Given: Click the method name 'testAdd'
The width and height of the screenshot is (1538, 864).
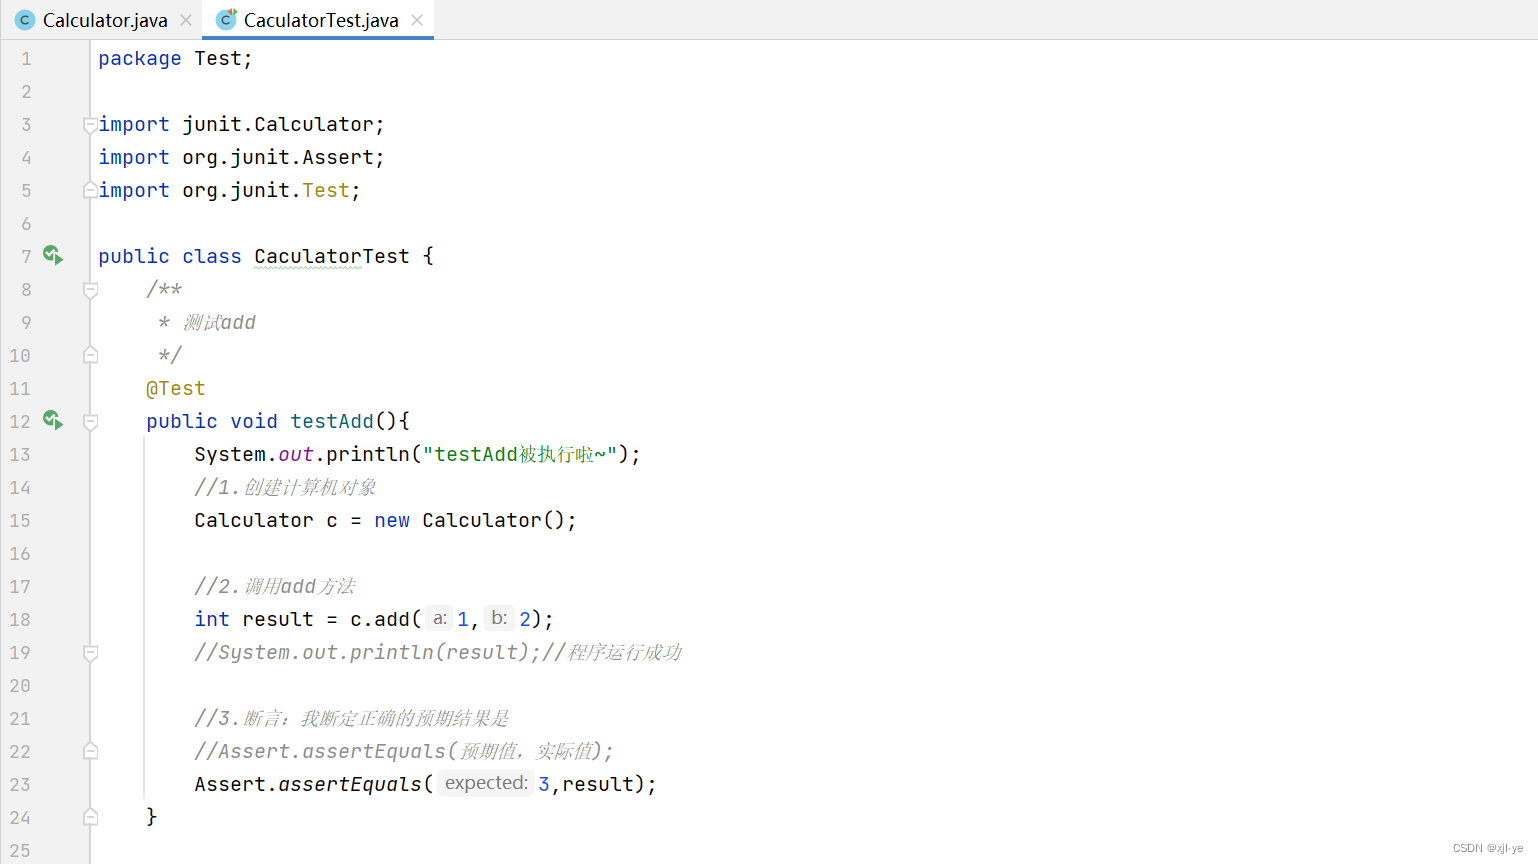Looking at the screenshot, I should [x=332, y=421].
